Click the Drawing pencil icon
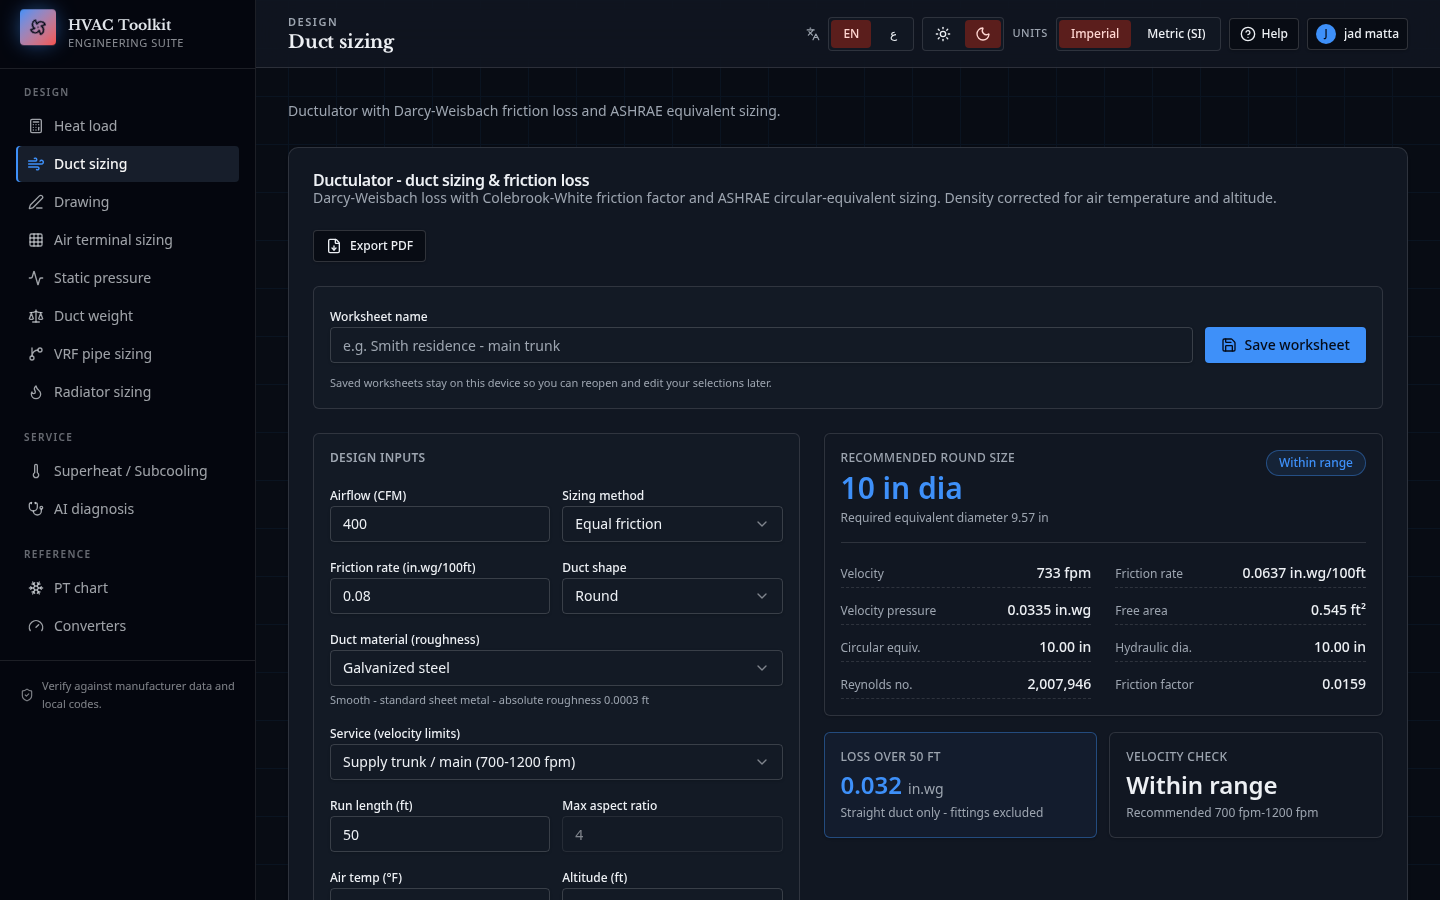Image resolution: width=1440 pixels, height=900 pixels. click(x=36, y=202)
